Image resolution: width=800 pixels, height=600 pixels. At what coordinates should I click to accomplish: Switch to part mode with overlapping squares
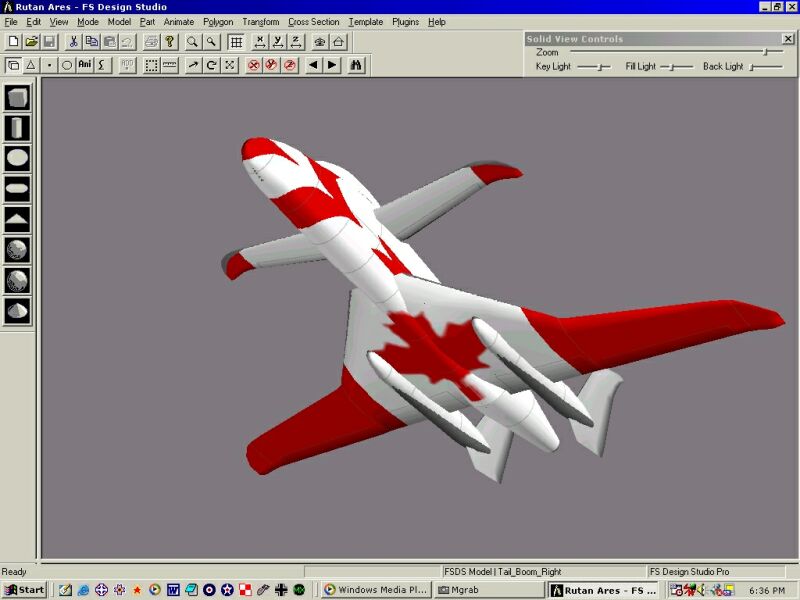point(14,65)
